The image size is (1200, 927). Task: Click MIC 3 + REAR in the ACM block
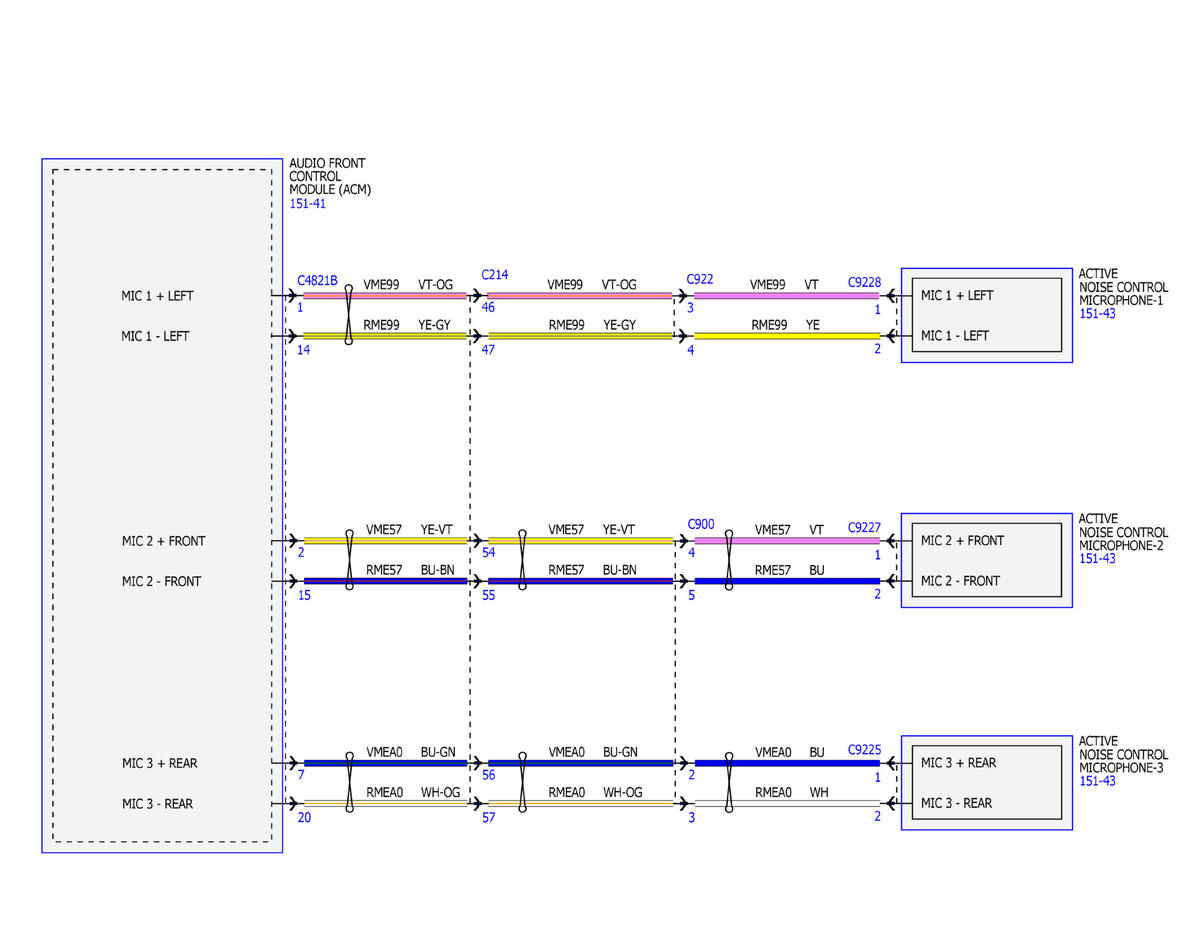click(x=159, y=763)
